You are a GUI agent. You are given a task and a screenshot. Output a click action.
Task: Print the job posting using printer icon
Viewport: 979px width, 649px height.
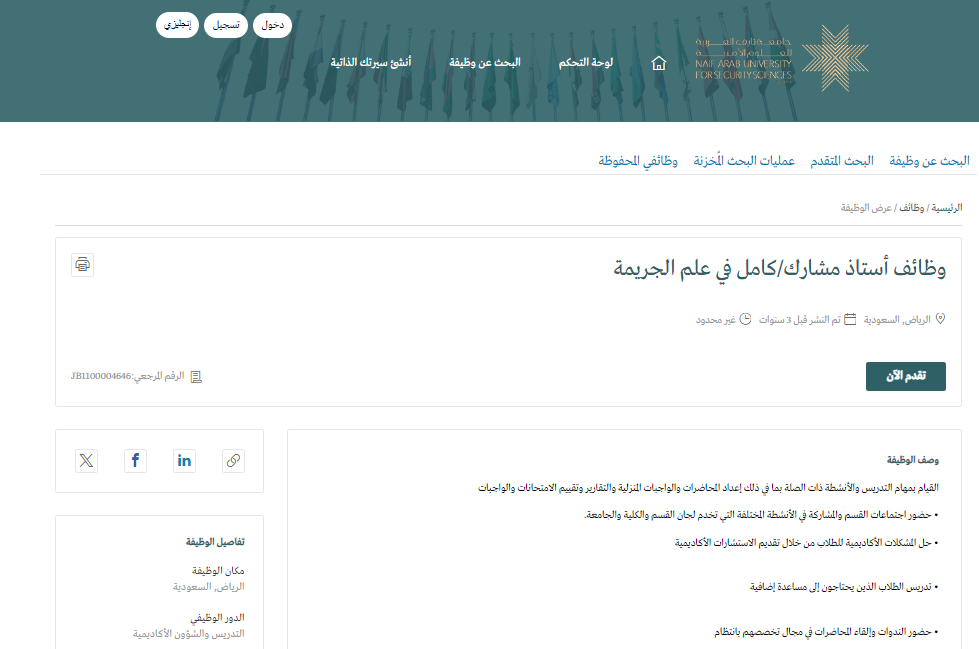click(x=82, y=264)
